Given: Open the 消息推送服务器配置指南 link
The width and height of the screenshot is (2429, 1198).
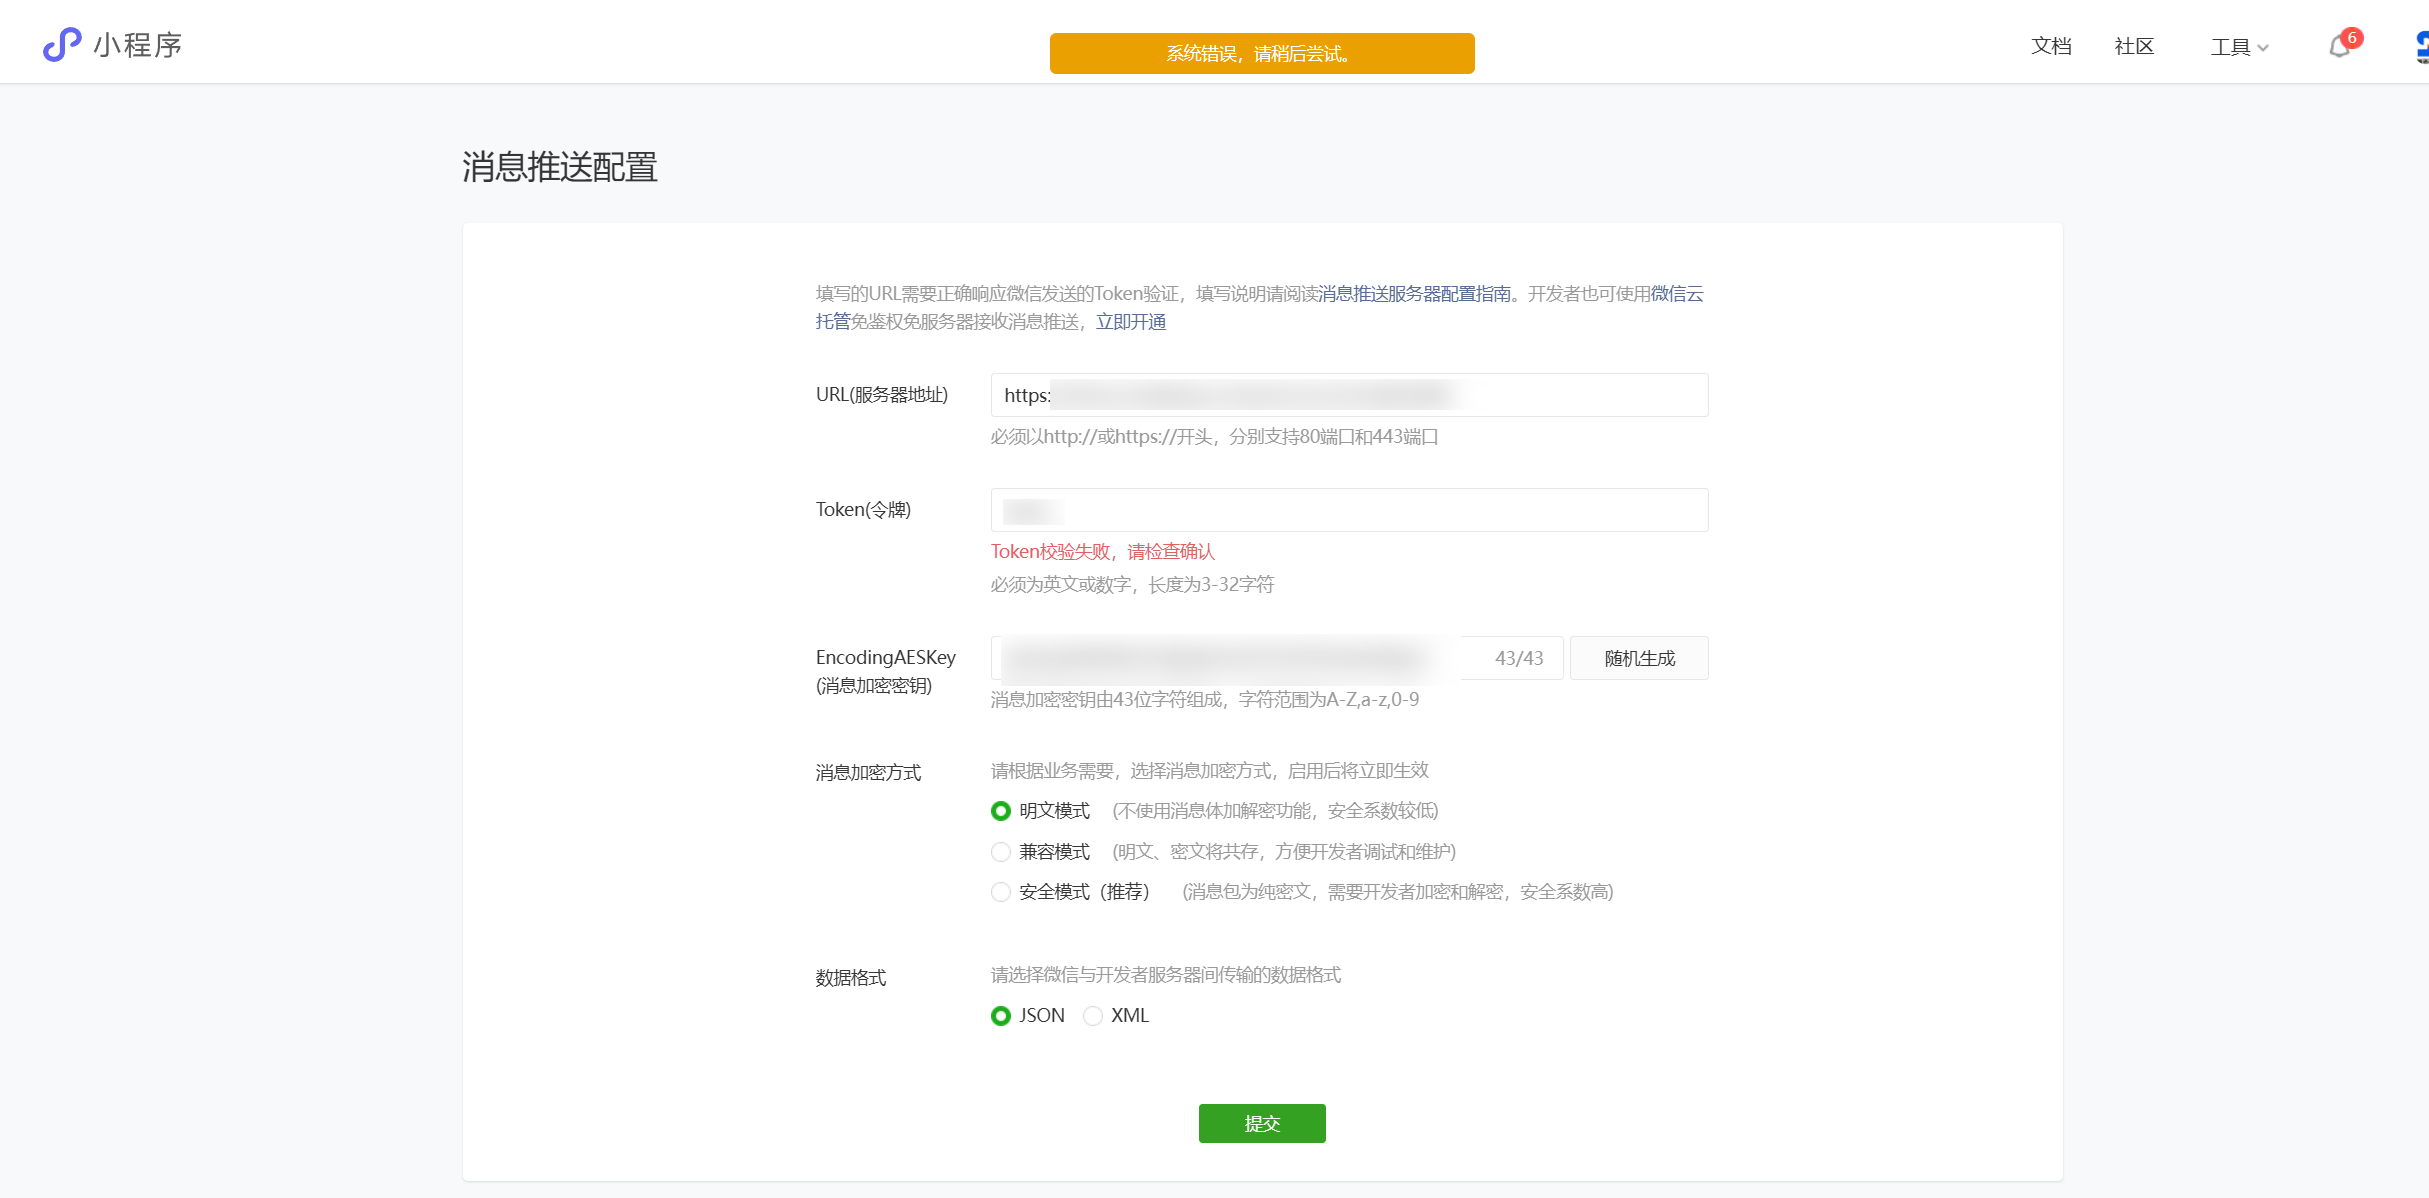Looking at the screenshot, I should point(1414,294).
